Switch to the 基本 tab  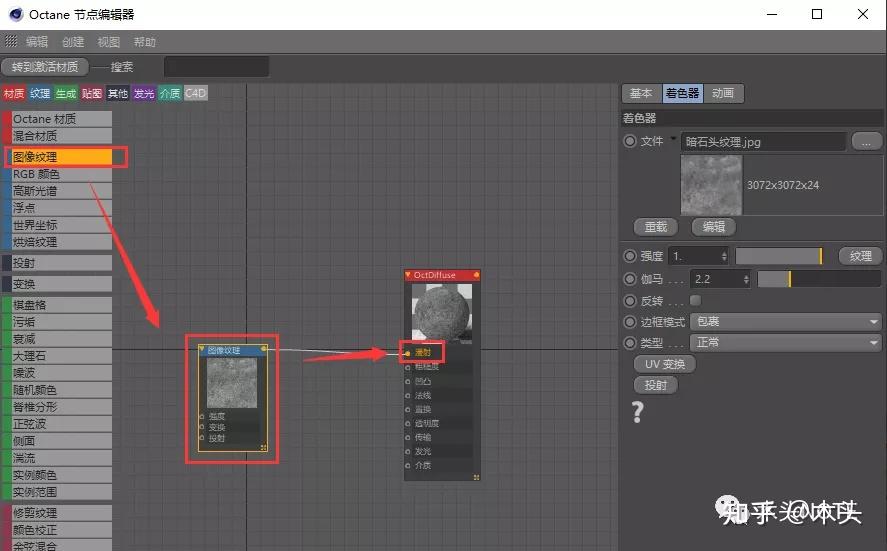tap(641, 93)
